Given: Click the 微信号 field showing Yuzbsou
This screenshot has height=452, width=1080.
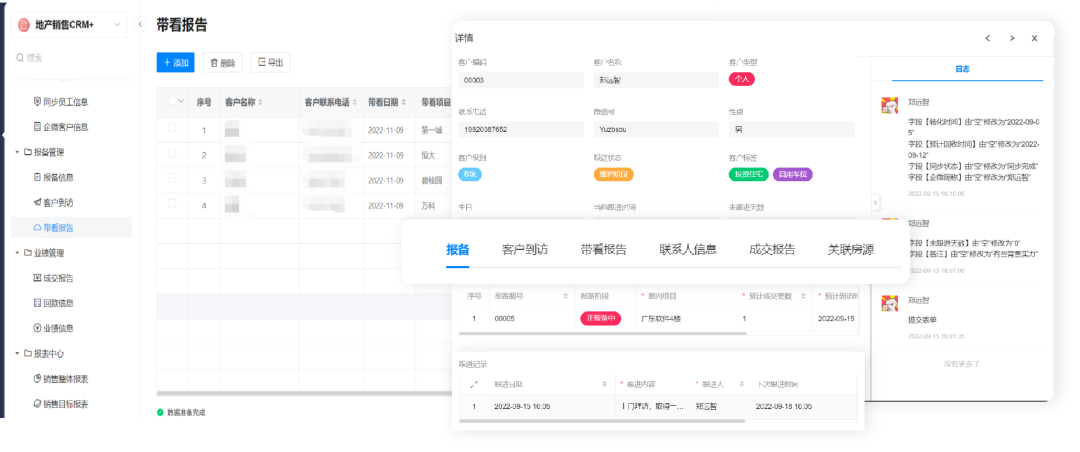Looking at the screenshot, I should [656, 129].
